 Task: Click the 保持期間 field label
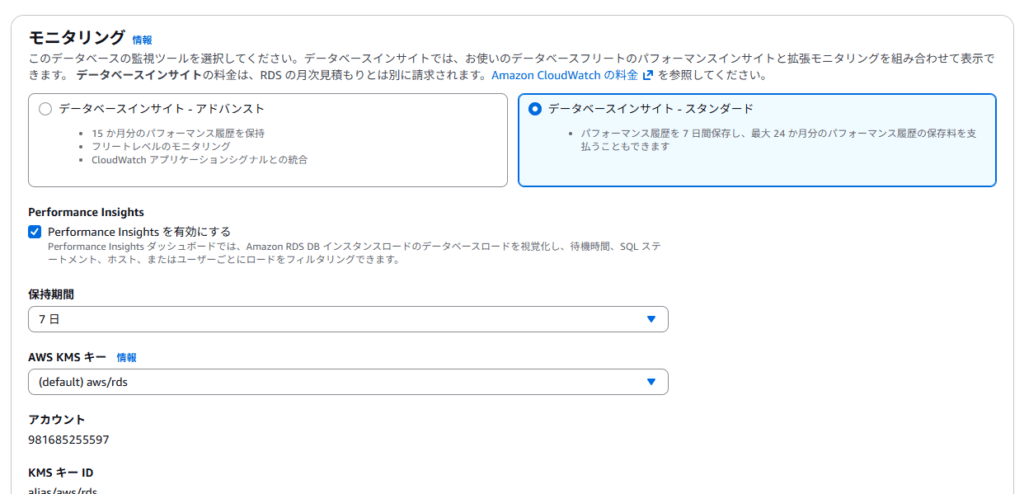pos(51,294)
